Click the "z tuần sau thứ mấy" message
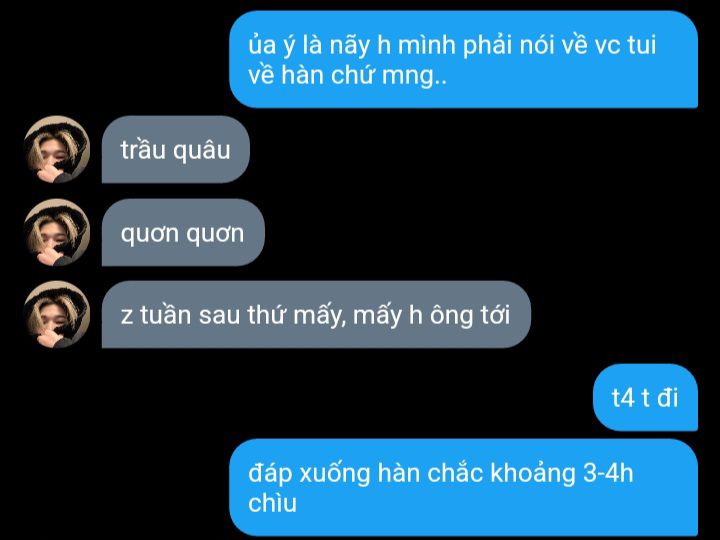This screenshot has width=720, height=540. coord(316,315)
